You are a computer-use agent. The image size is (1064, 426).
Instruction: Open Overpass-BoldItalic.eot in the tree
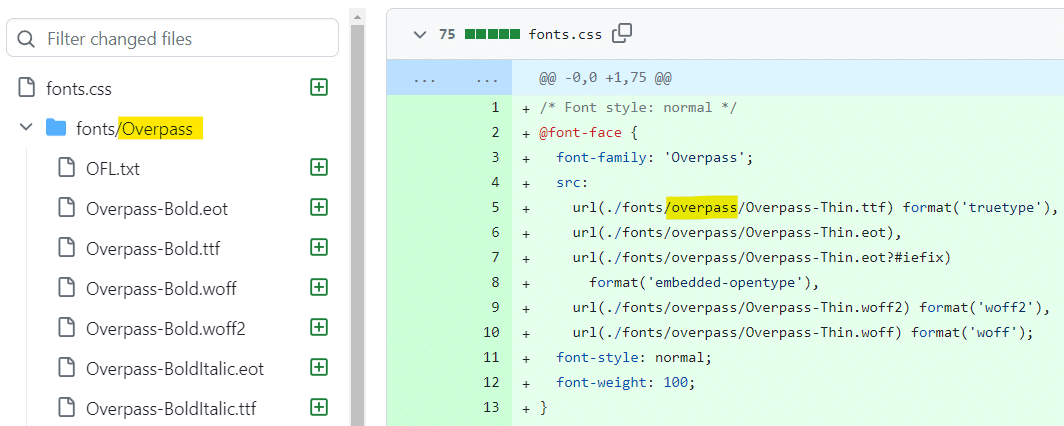tap(175, 369)
